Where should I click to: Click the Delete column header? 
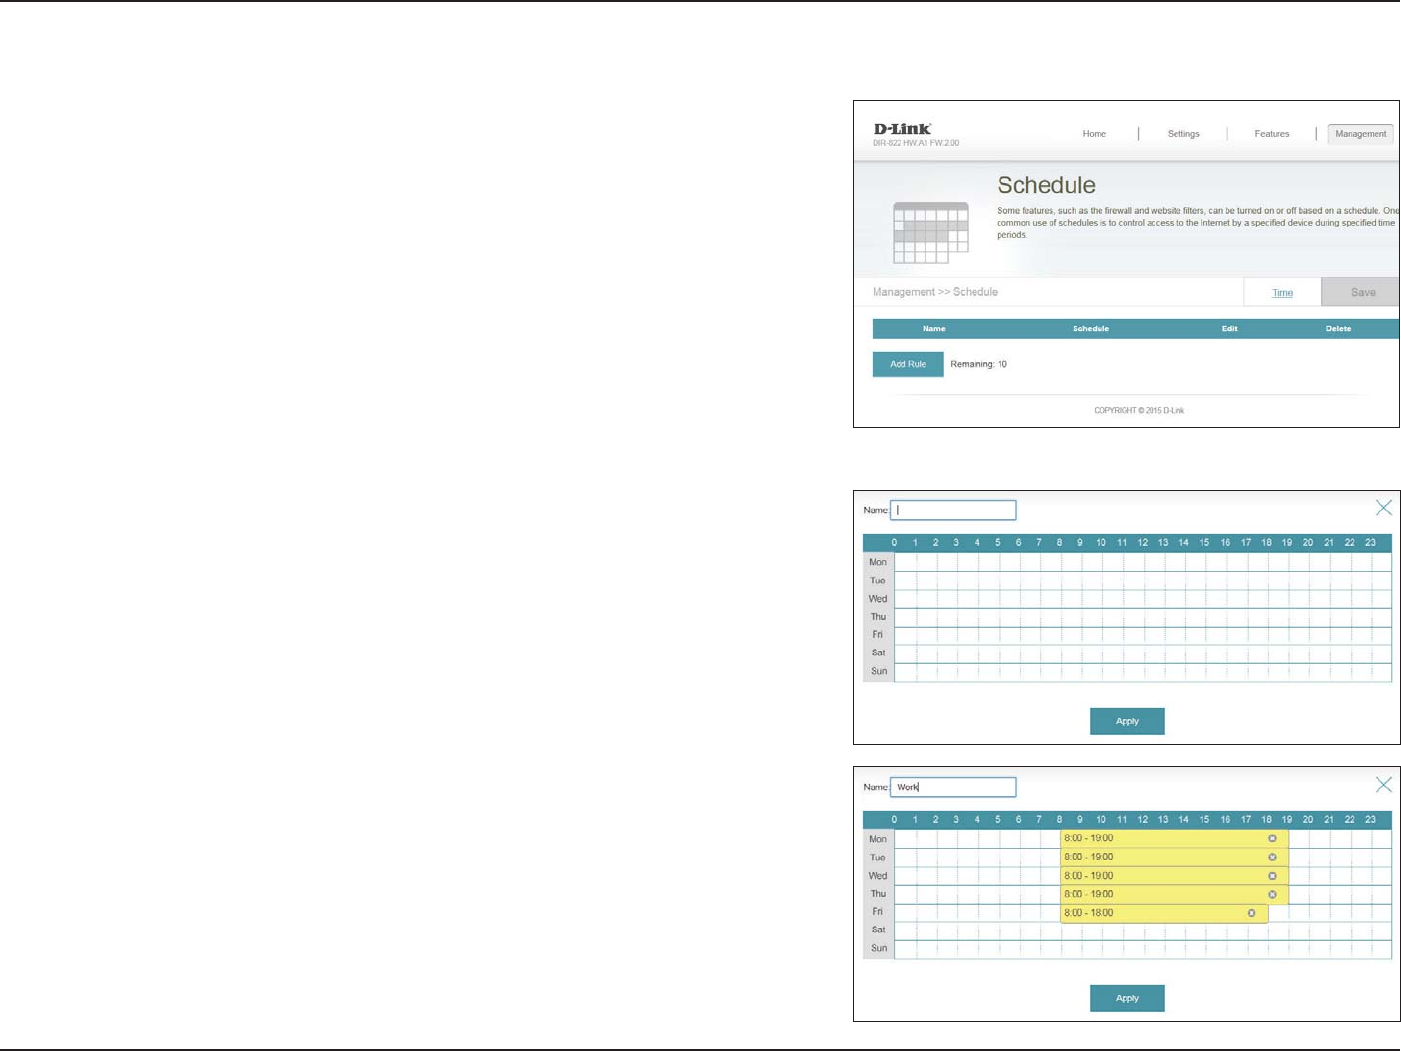click(x=1338, y=329)
